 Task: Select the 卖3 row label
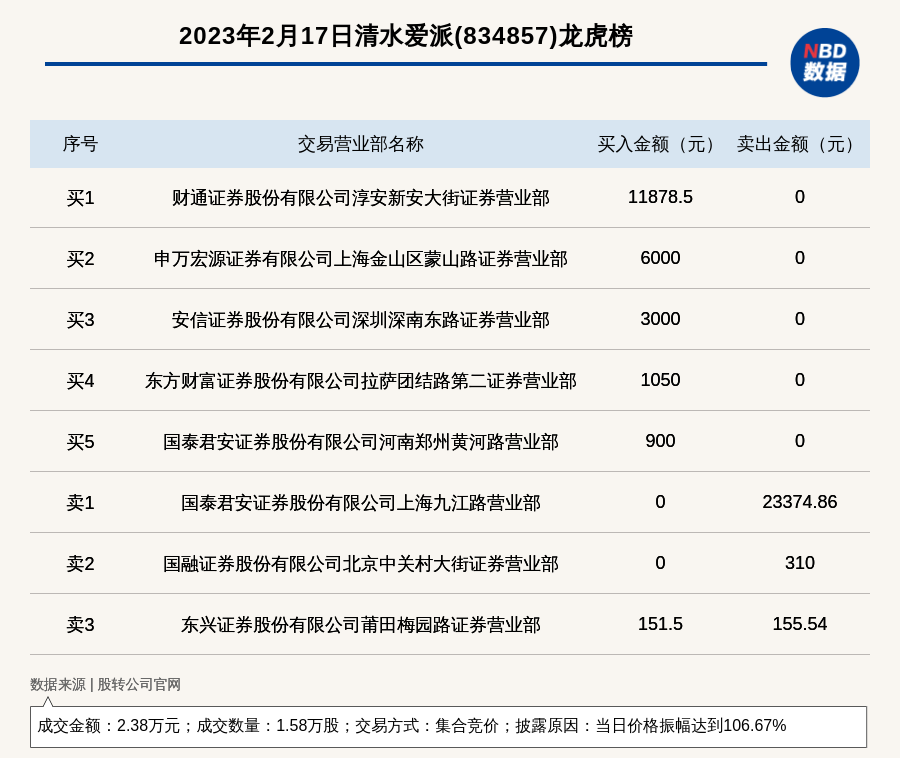click(80, 625)
